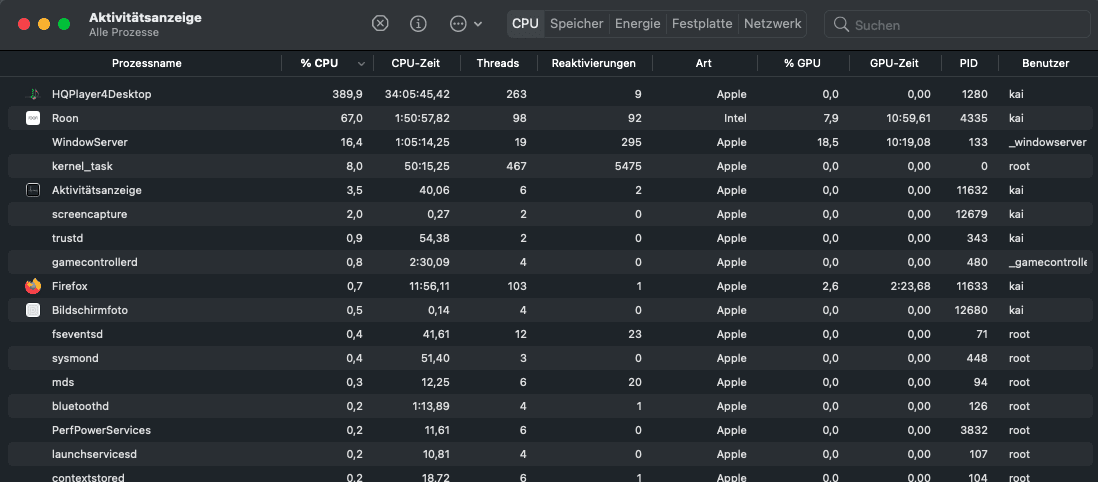Screen dimensions: 1098x482
Task: Sort by the % CPU column header
Action: tap(319, 63)
